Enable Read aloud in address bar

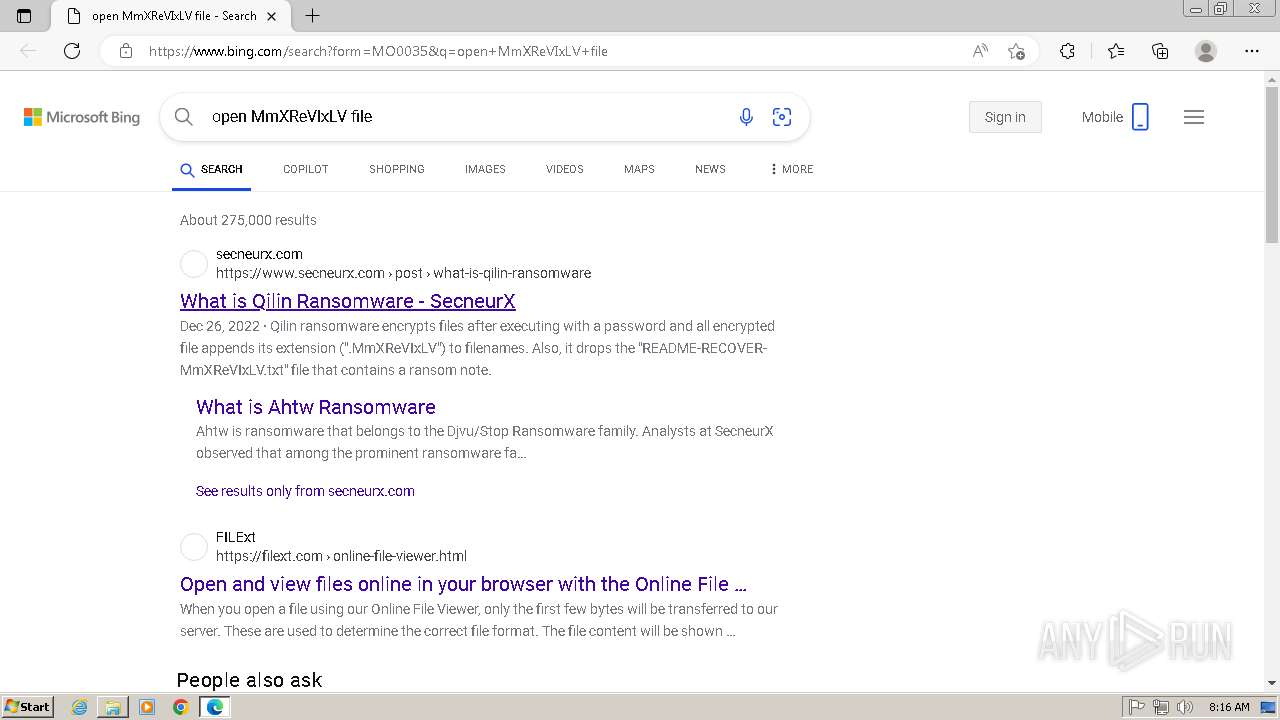980,51
